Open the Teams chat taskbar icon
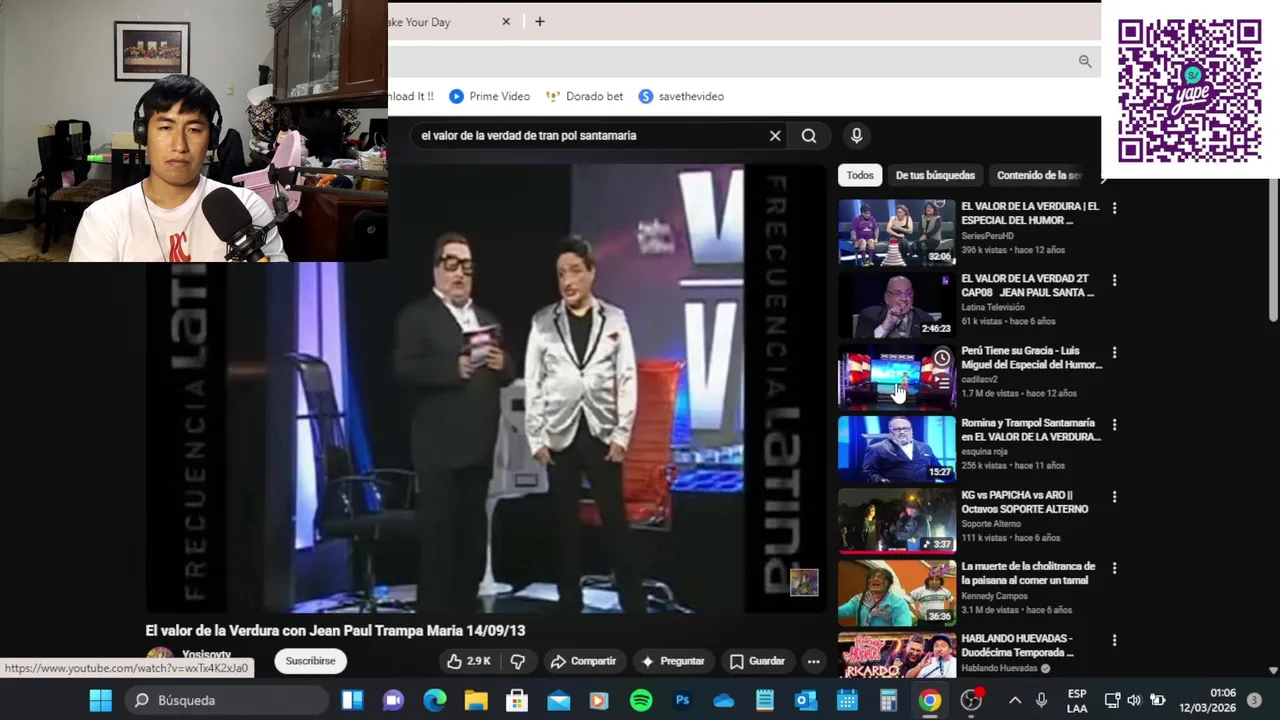This screenshot has height=720, width=1280. (394, 700)
